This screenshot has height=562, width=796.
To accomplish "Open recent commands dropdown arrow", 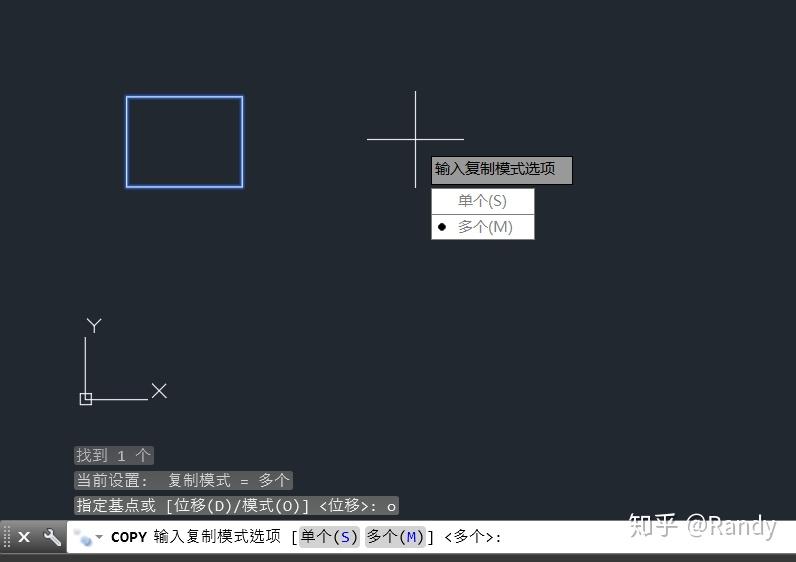I will pos(99,537).
